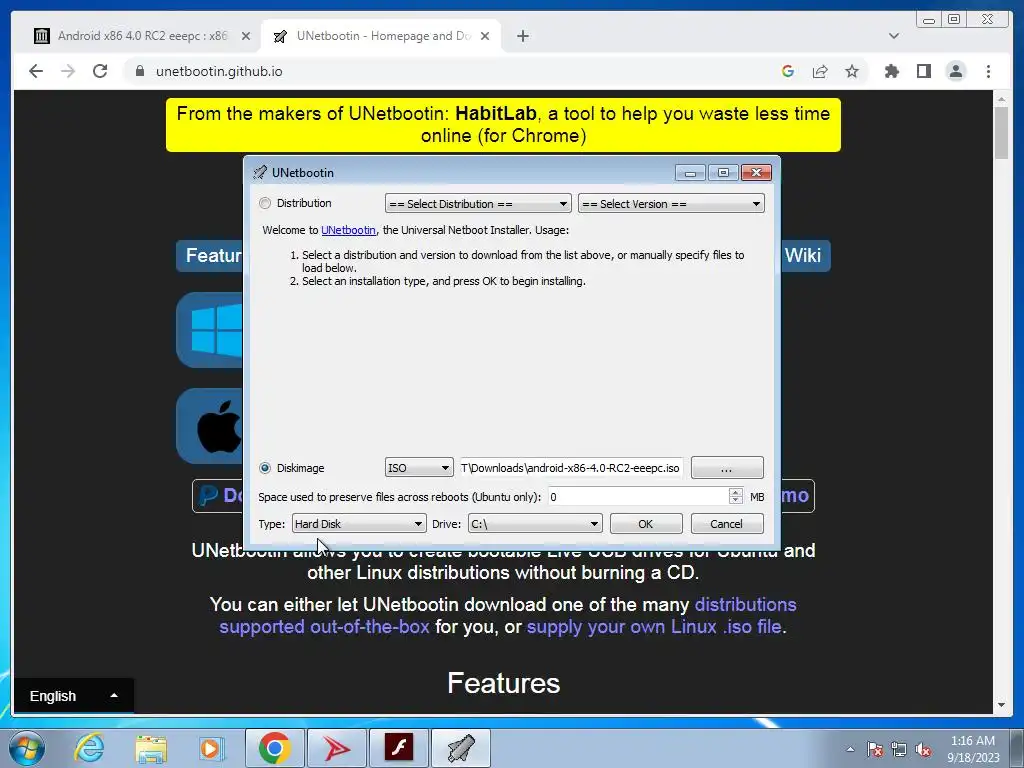Click the Windows download logo button
The width and height of the screenshot is (1024, 768).
coord(210,330)
